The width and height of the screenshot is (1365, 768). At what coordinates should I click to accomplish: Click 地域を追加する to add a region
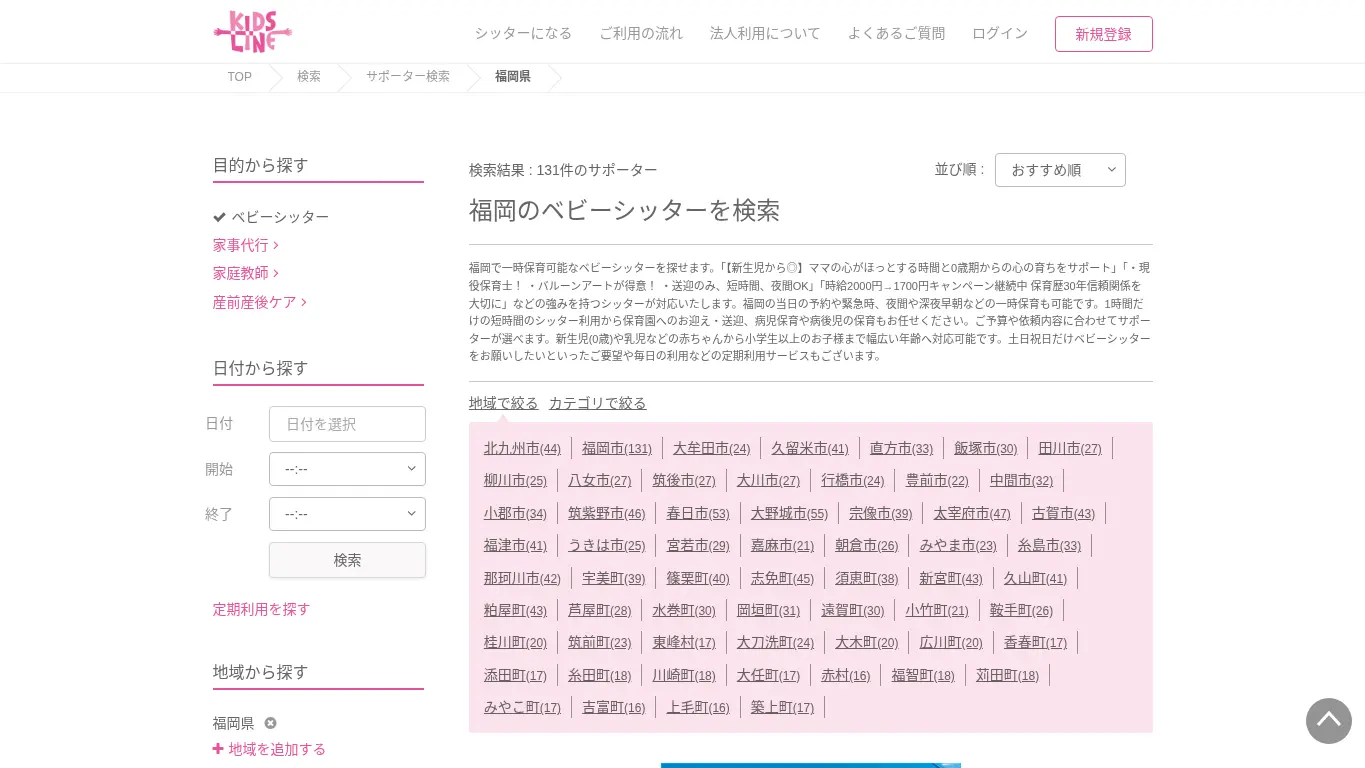(x=277, y=749)
